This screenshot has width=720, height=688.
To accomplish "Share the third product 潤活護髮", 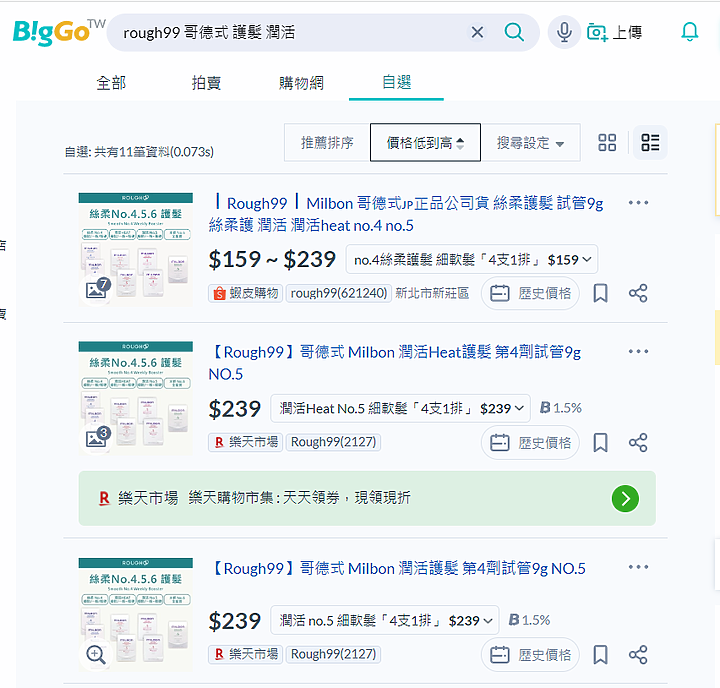I will pyautogui.click(x=638, y=654).
